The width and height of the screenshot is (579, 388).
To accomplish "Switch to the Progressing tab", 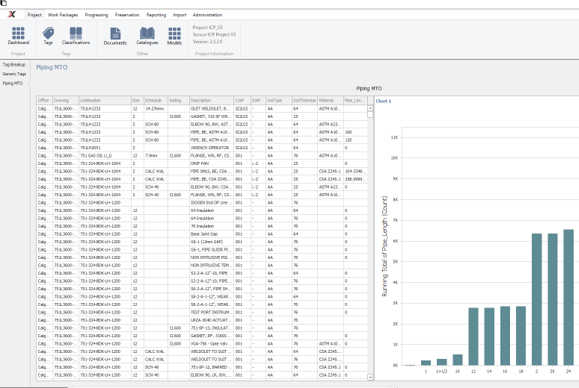I will click(96, 15).
